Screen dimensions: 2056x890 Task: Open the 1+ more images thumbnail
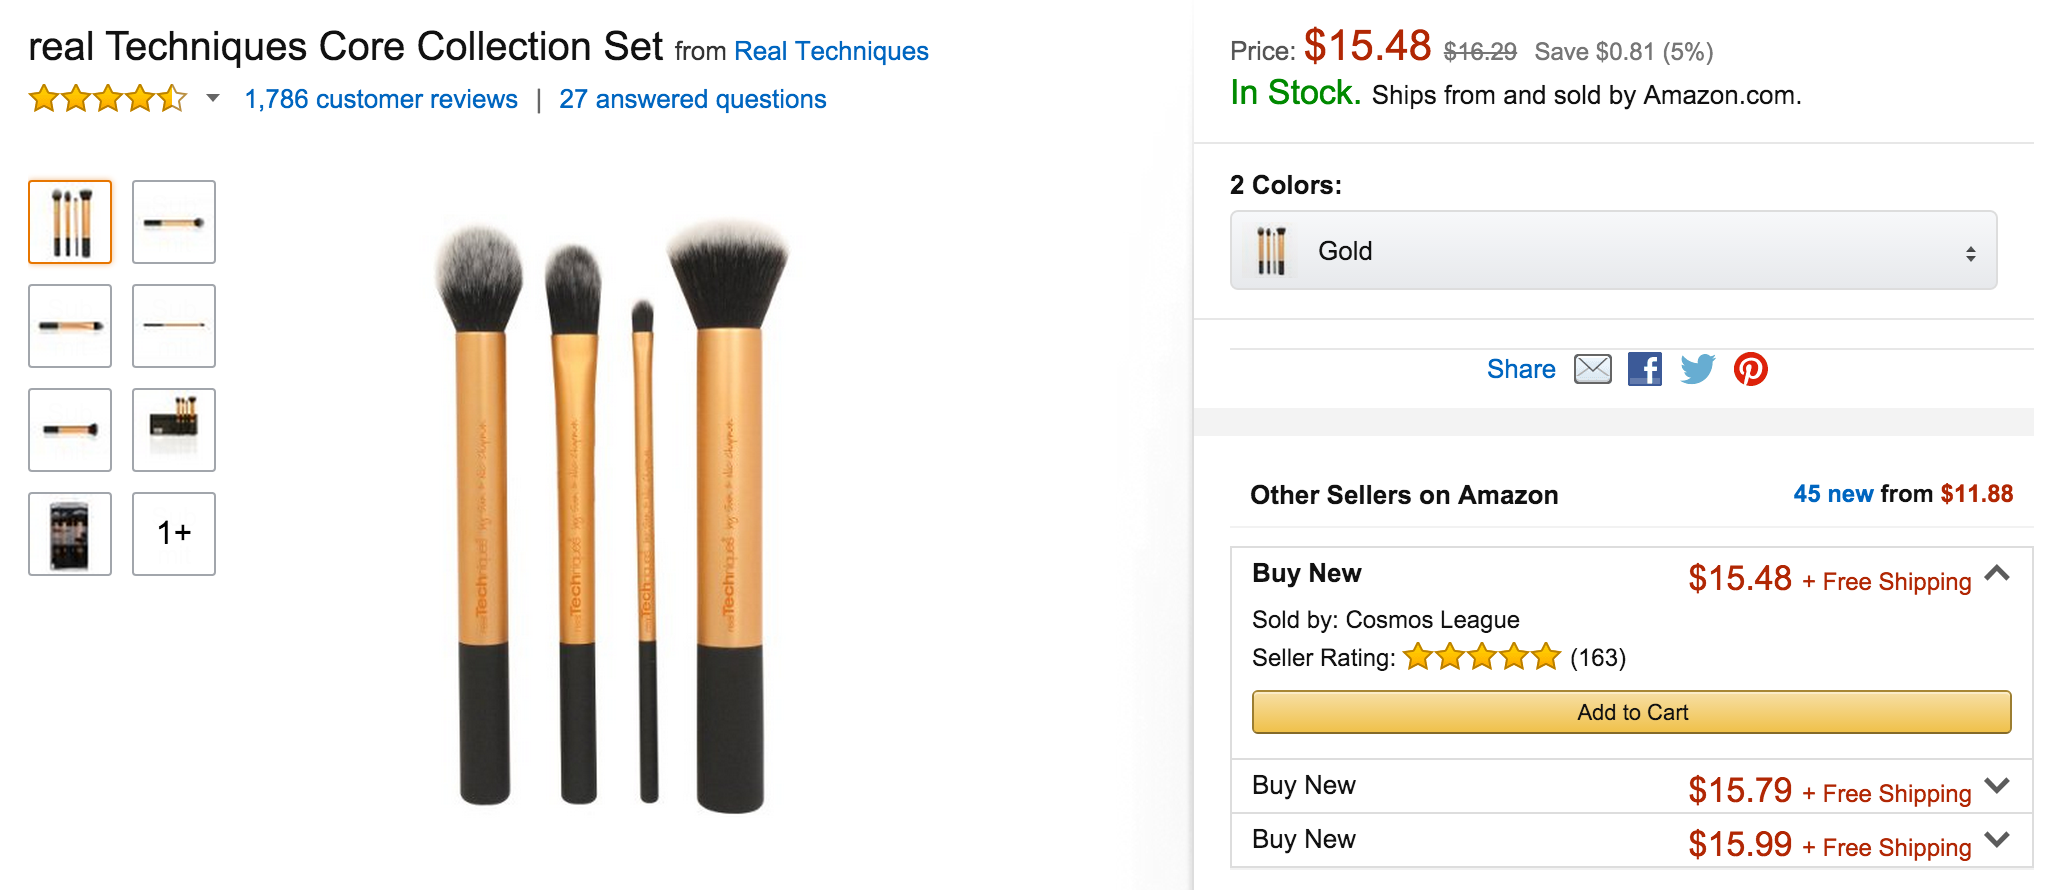(174, 534)
